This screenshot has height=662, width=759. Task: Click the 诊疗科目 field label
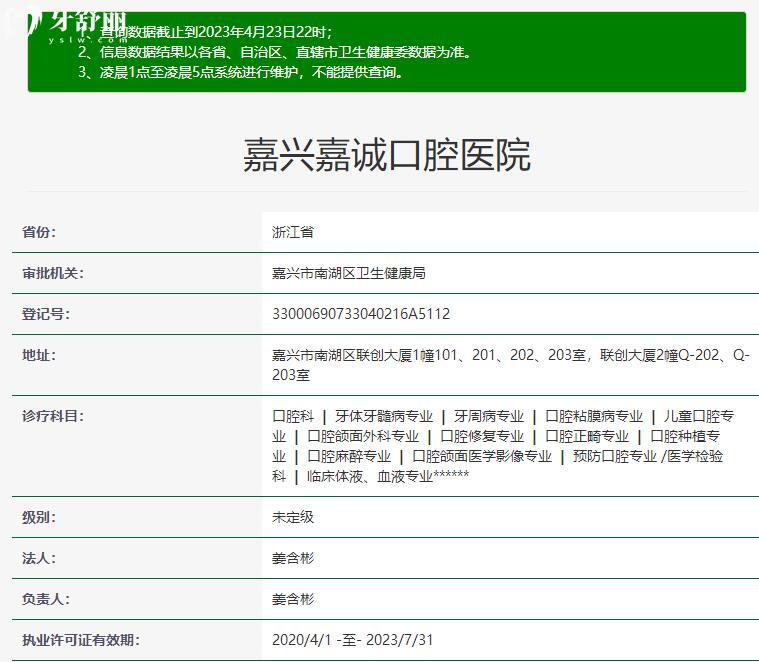pyautogui.click(x=53, y=416)
